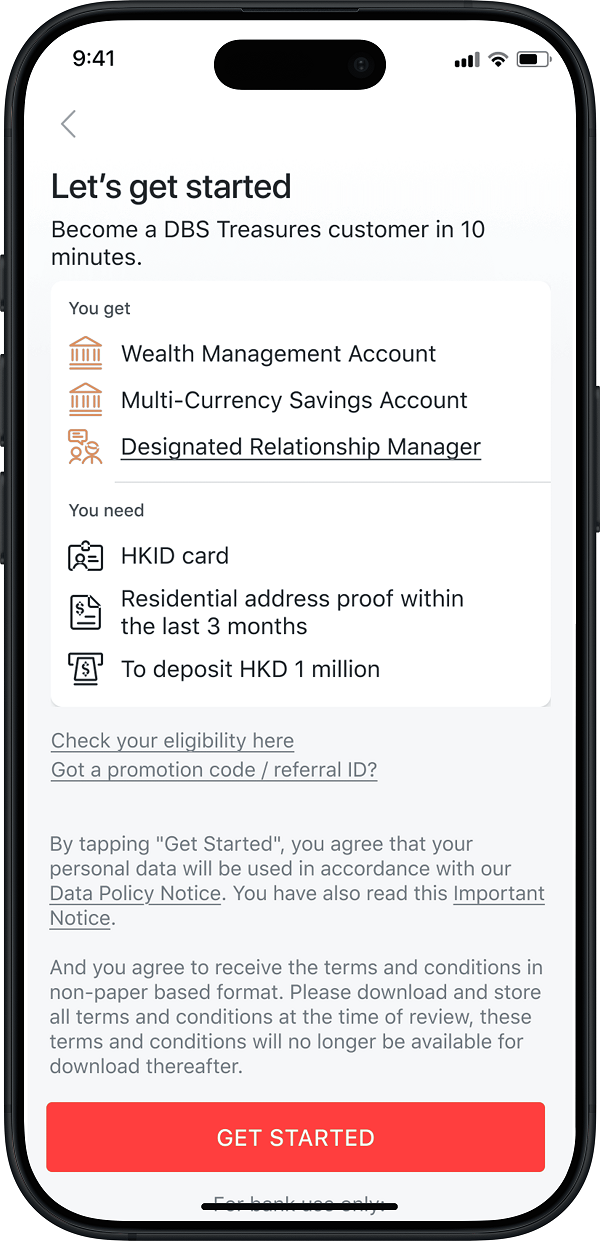Tap the address proof document icon
600x1241 pixels.
coord(86,612)
